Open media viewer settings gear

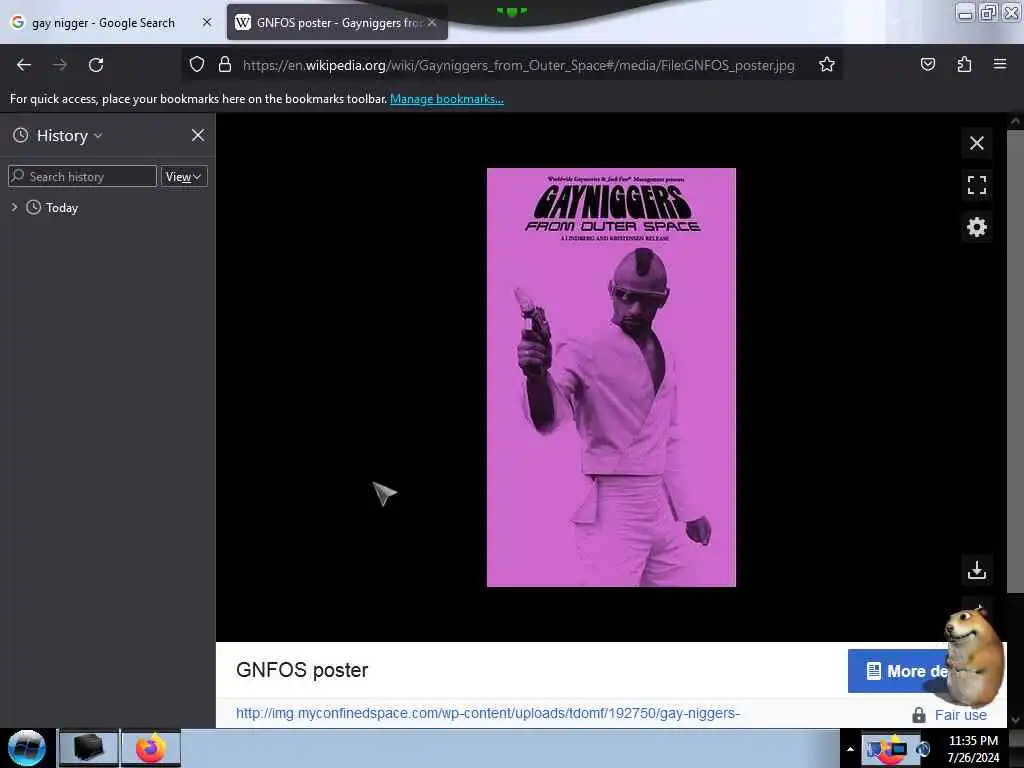976,227
